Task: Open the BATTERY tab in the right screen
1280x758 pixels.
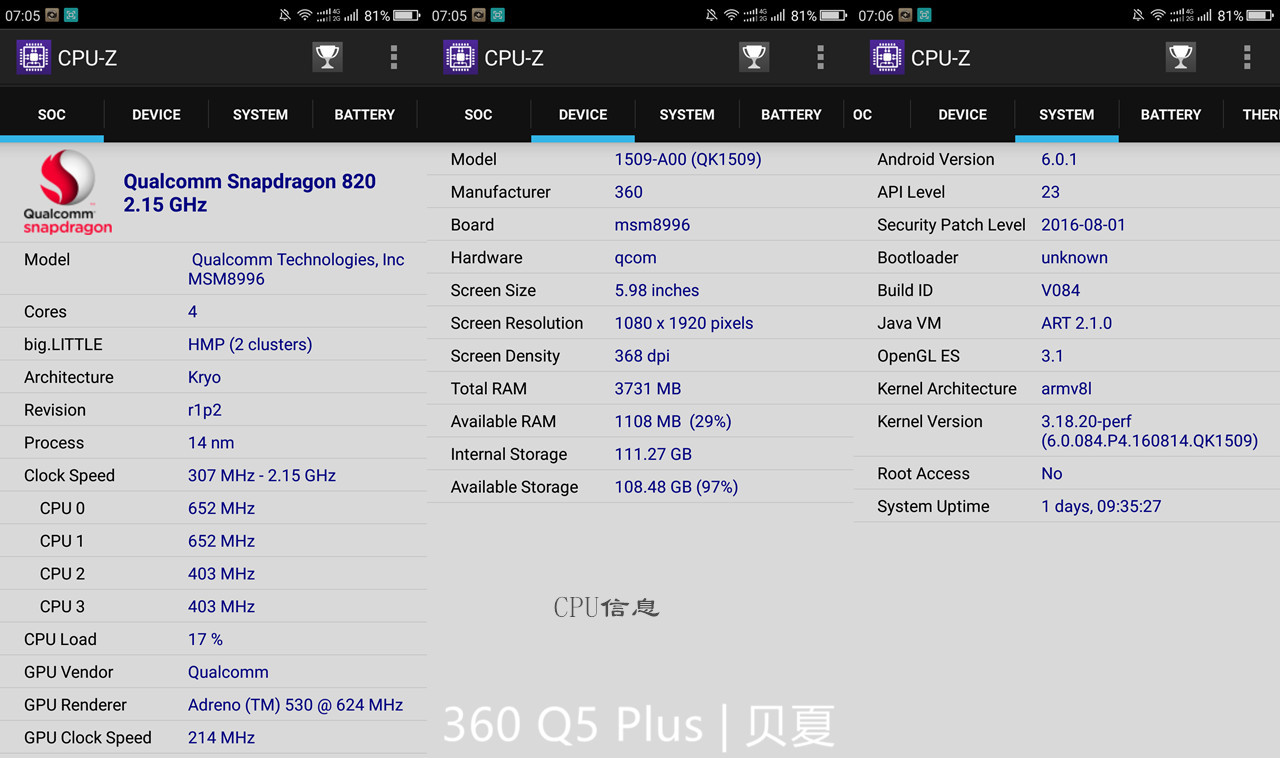Action: click(x=1171, y=114)
